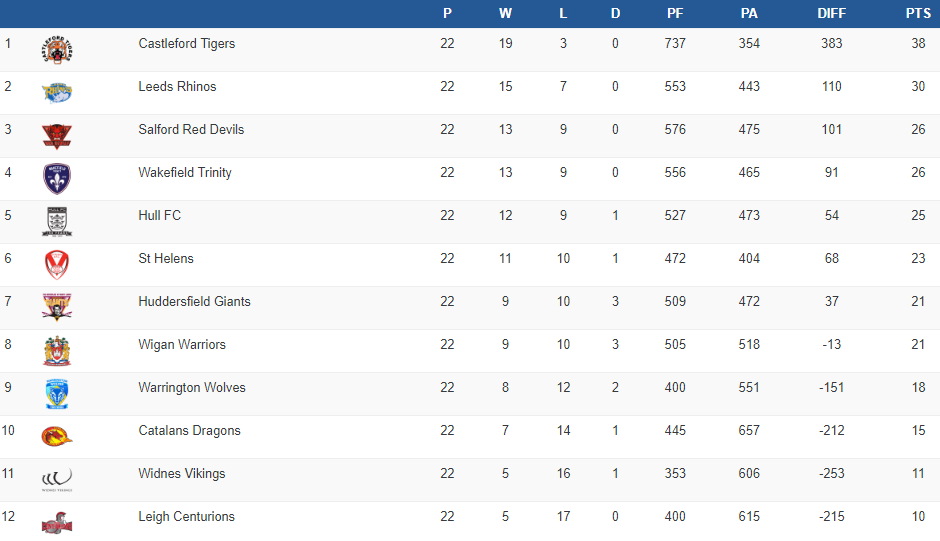Screen dimensions: 940x541
Task: Click the Wigan Warriors crest
Action: [57, 350]
